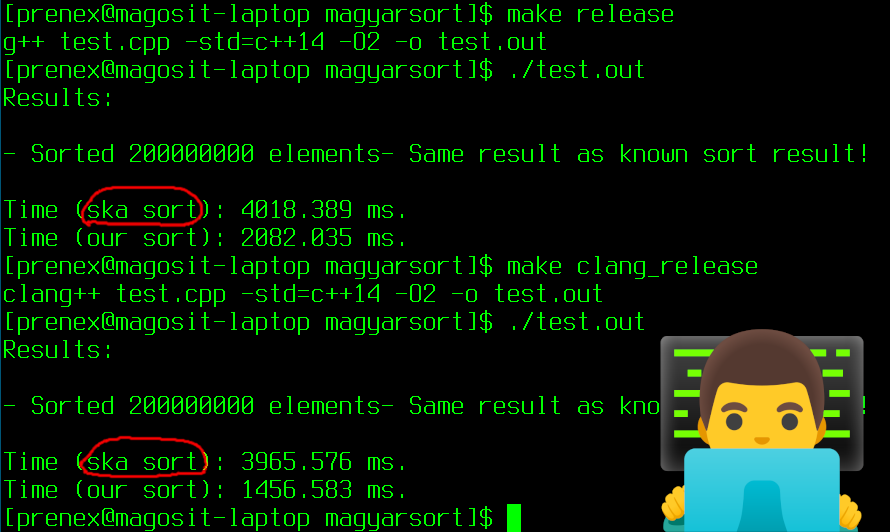Click the 'make release' command text

point(590,14)
